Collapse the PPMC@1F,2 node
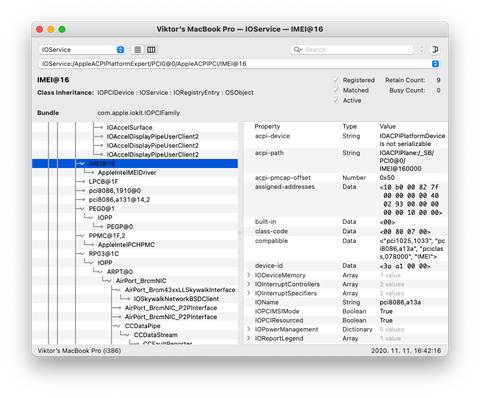The height and width of the screenshot is (398, 480). coord(82,236)
